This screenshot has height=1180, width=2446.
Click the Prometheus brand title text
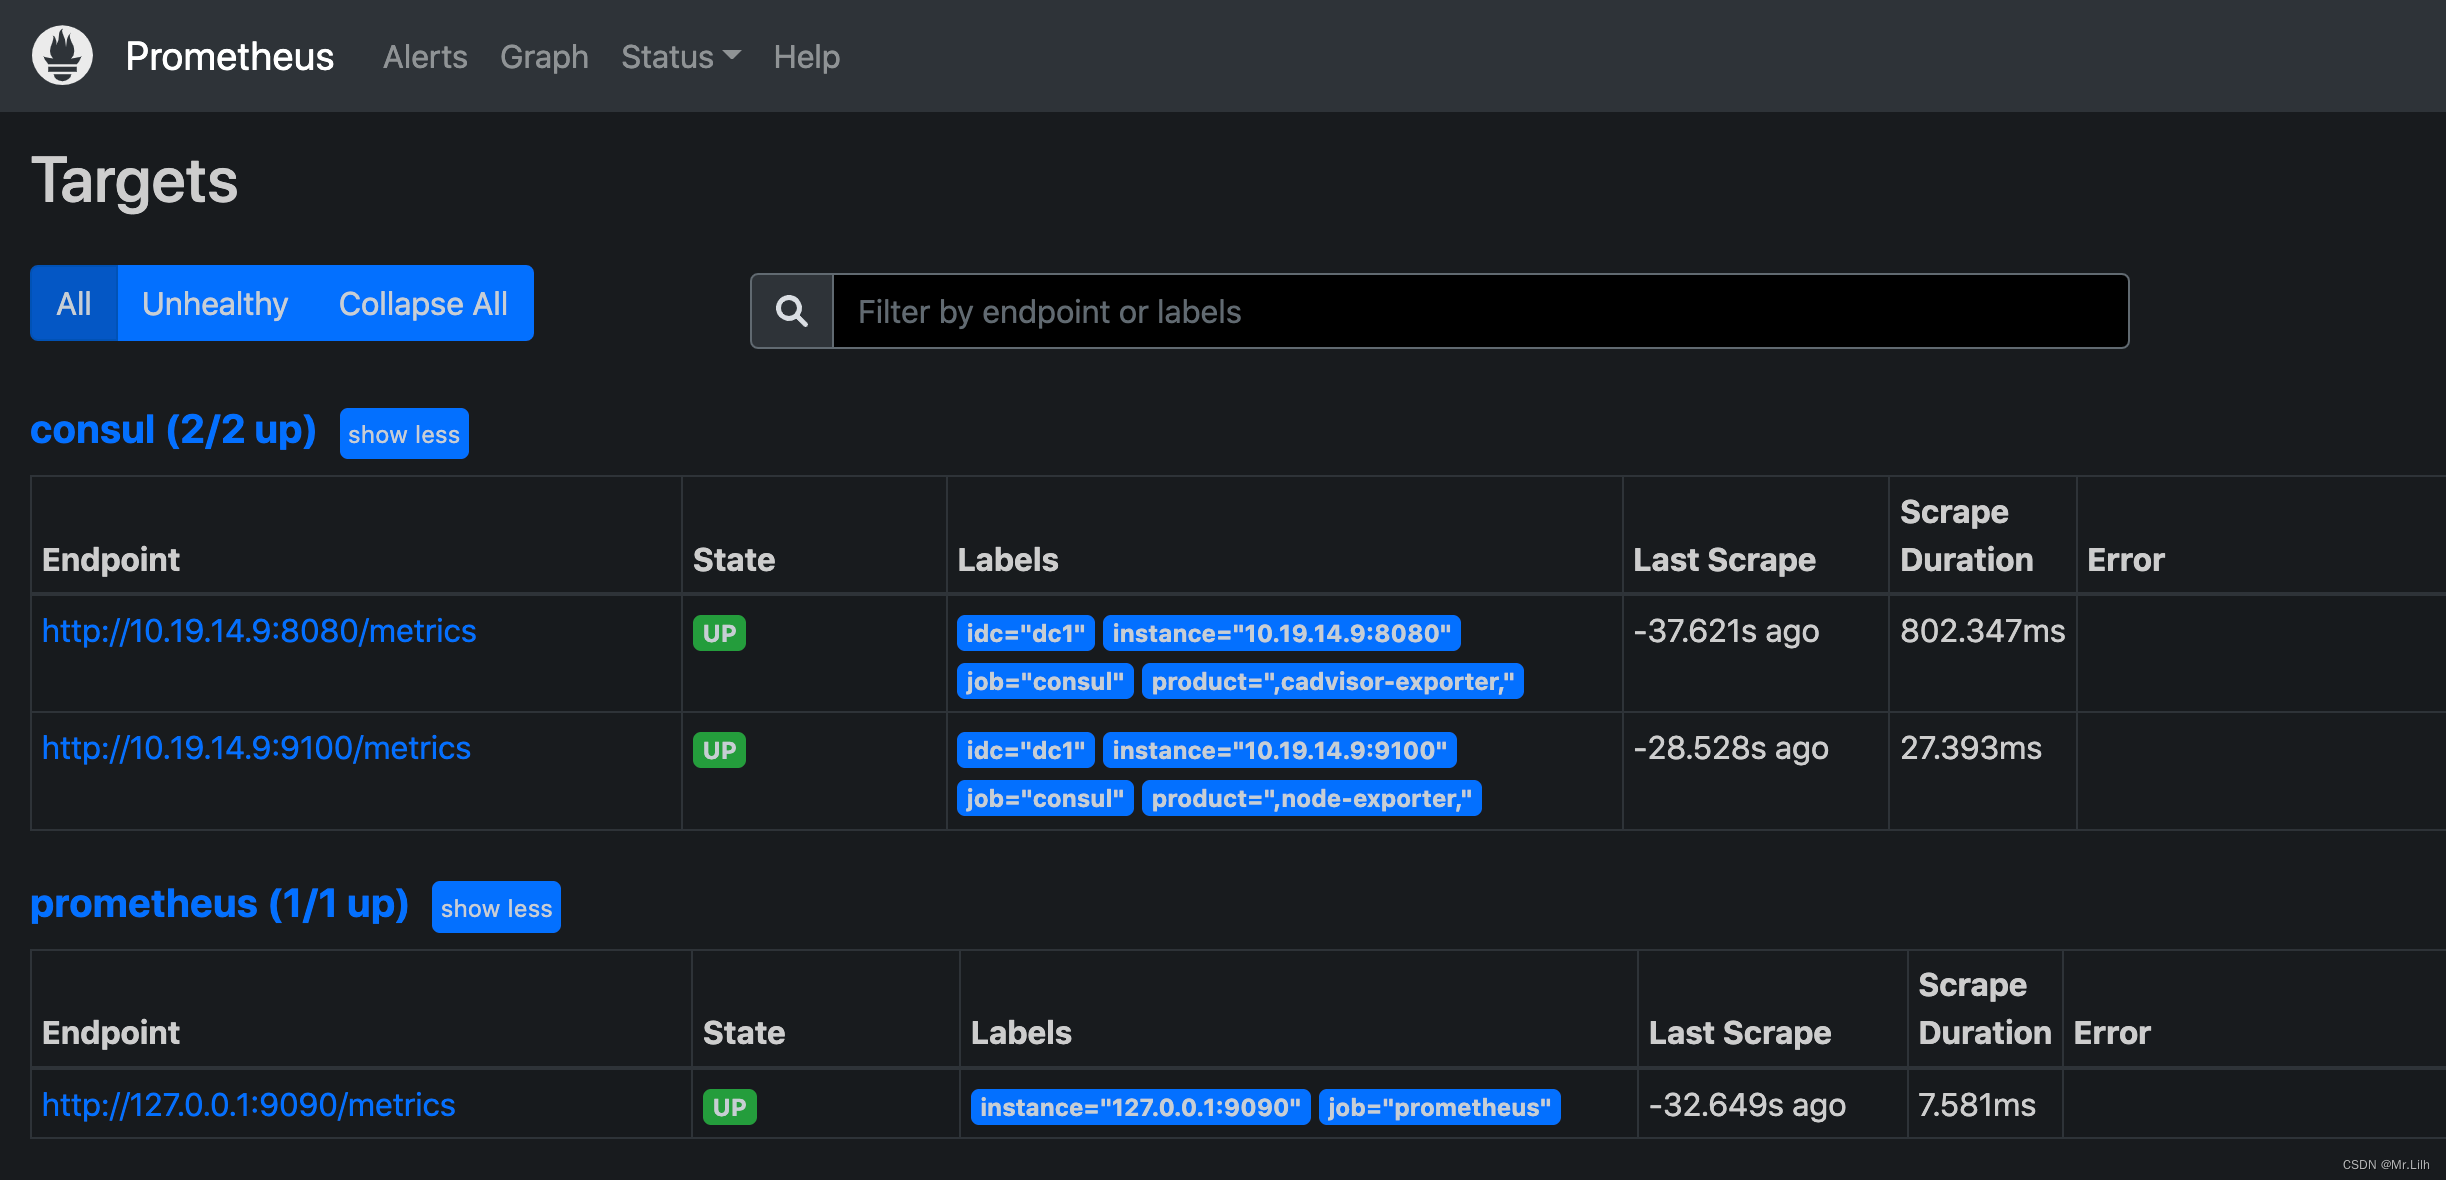click(x=229, y=57)
